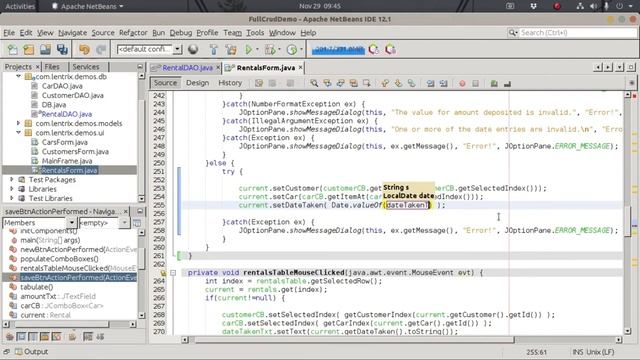The height and width of the screenshot is (360, 640).
Task: Click the memory usage garbage collection bar
Action: pos(338,50)
